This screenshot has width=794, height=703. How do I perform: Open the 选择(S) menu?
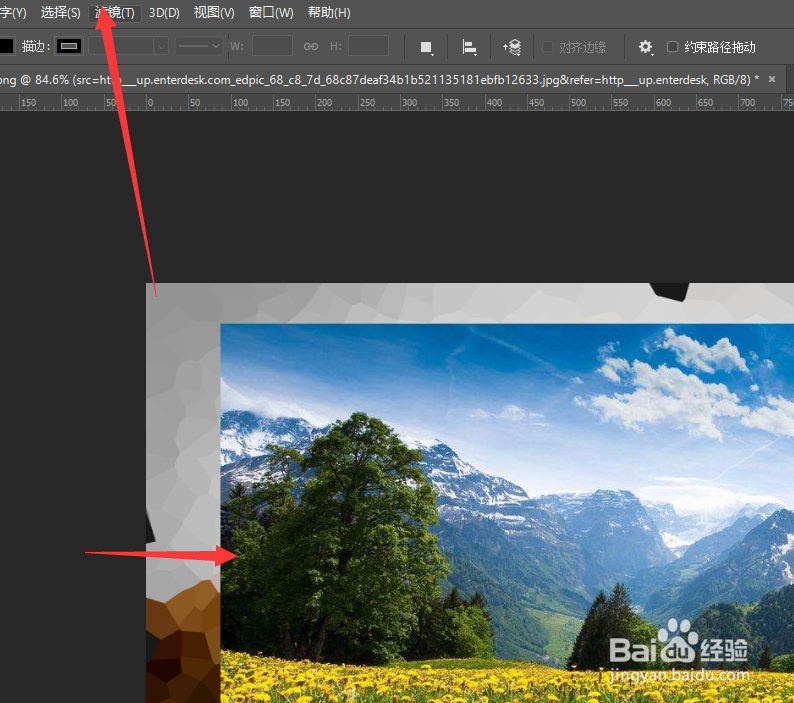pos(60,13)
